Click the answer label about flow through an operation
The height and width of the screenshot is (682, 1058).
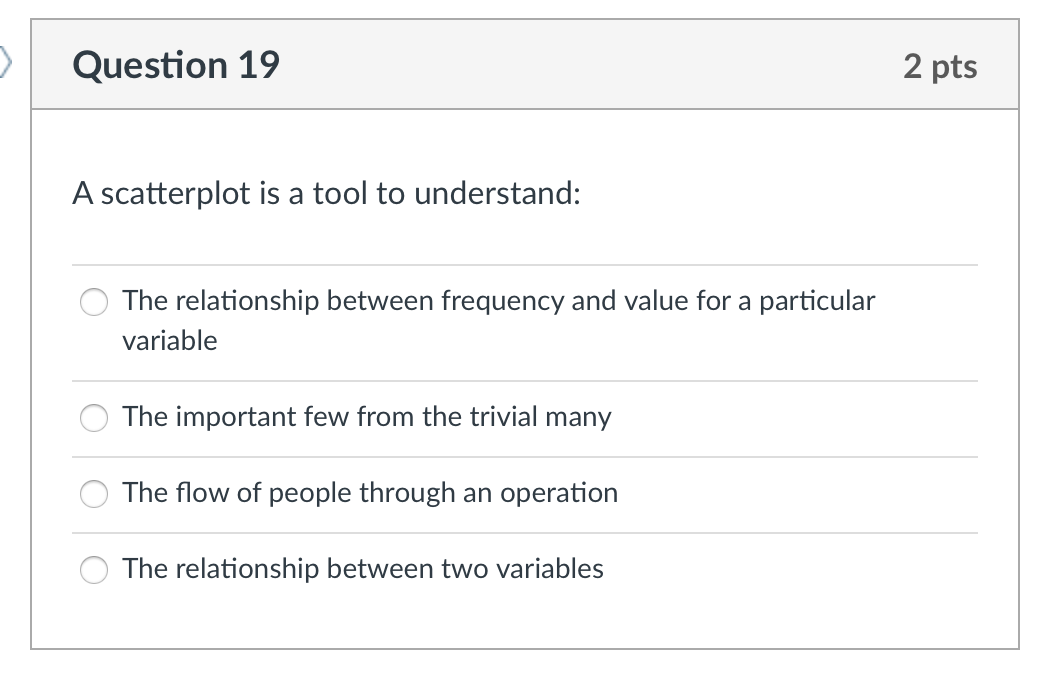(x=370, y=493)
